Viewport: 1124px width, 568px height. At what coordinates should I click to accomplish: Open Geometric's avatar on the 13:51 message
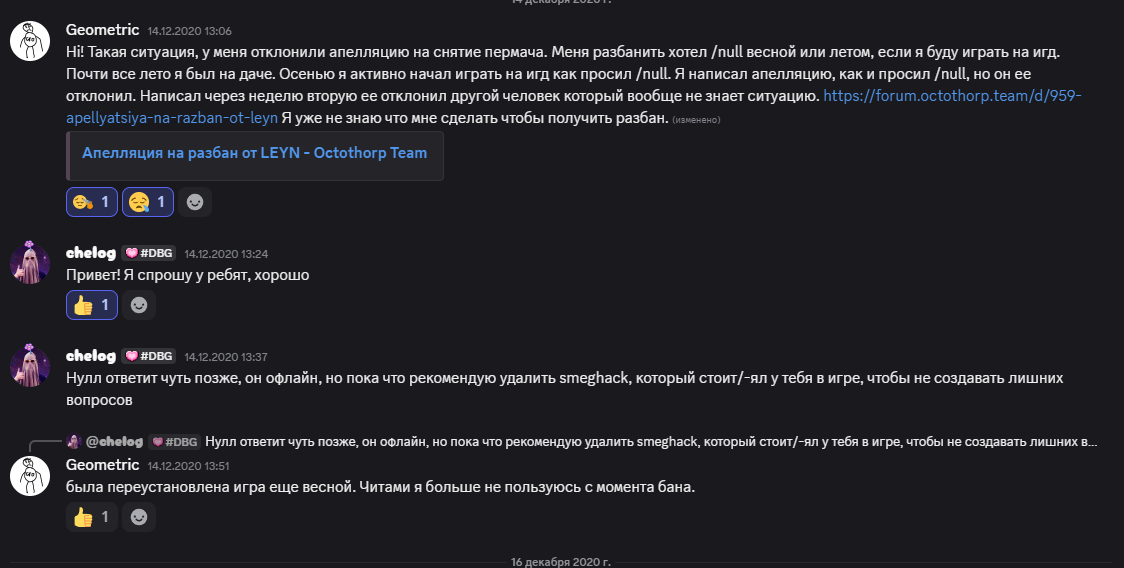click(30, 475)
